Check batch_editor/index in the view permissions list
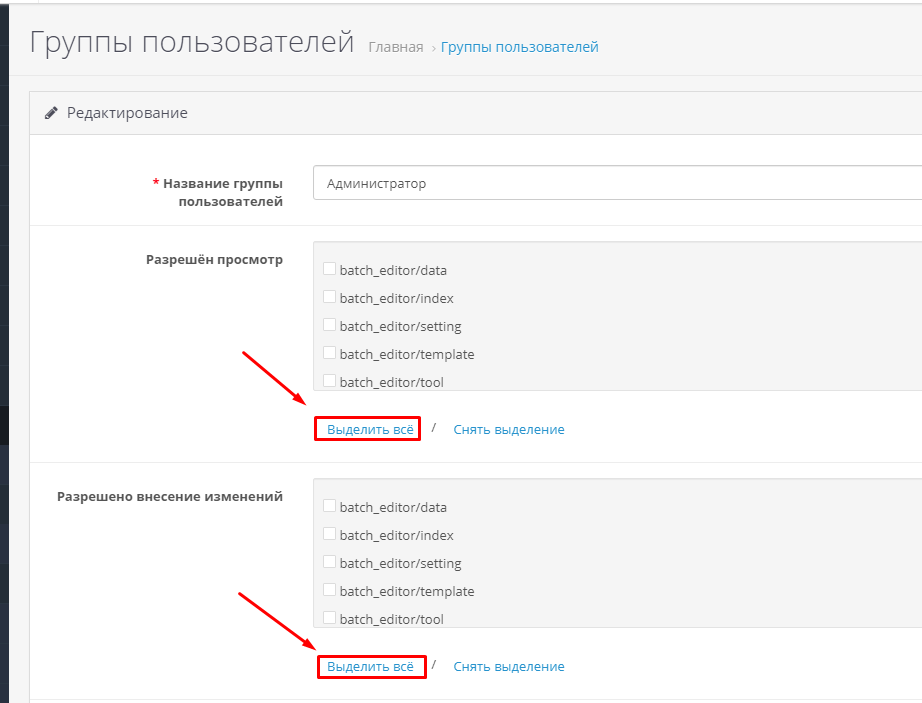This screenshot has height=703, width=922. [x=329, y=297]
